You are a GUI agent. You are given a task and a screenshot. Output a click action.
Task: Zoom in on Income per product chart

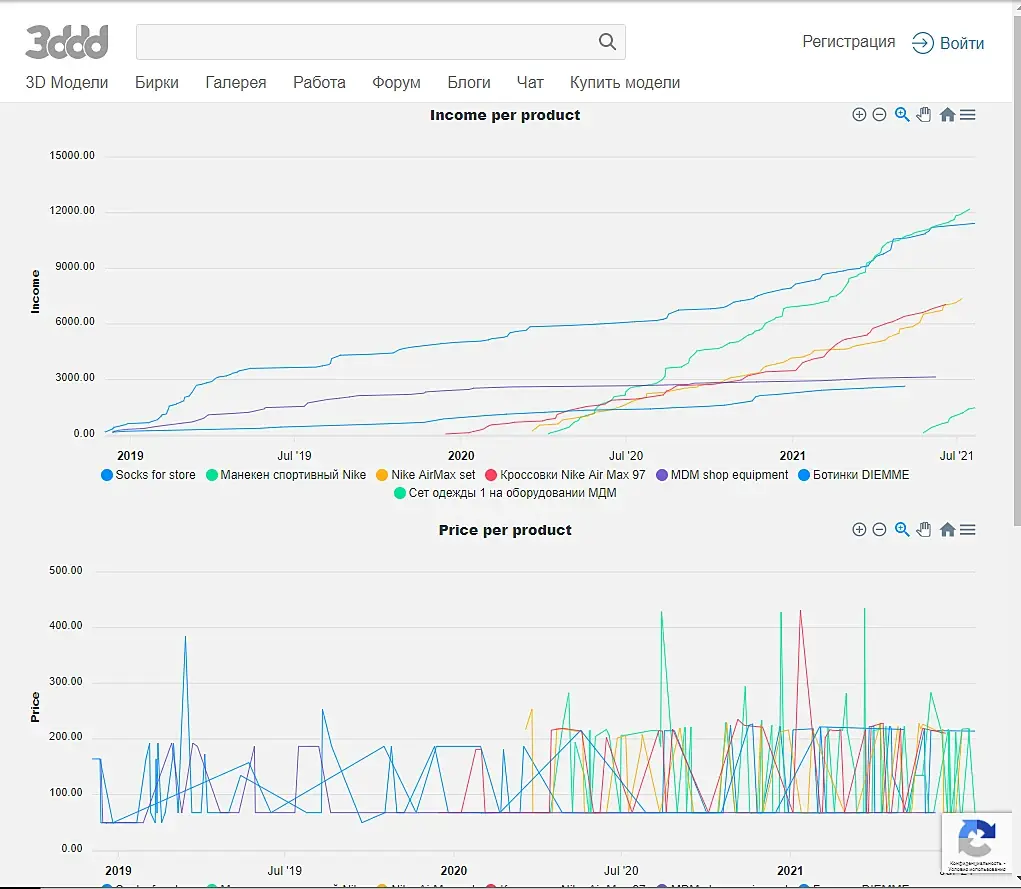tap(859, 115)
